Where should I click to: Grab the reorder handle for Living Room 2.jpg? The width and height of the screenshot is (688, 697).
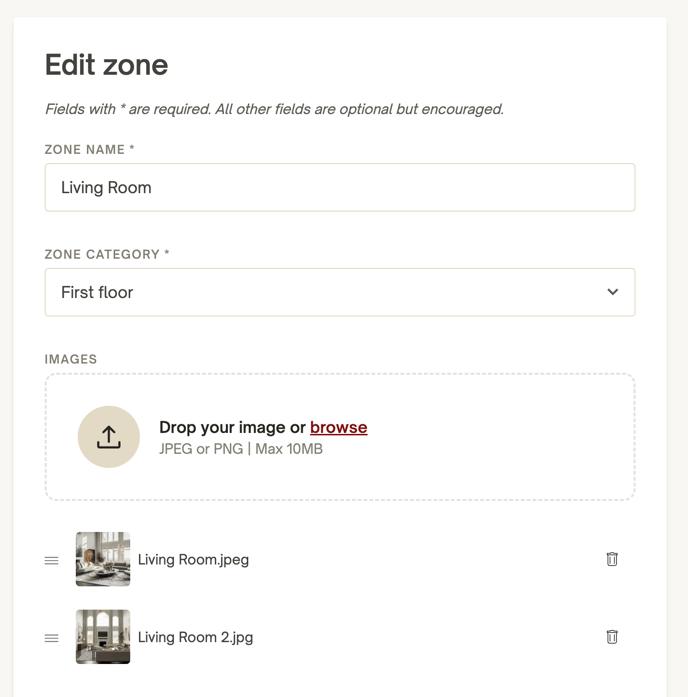[52, 638]
